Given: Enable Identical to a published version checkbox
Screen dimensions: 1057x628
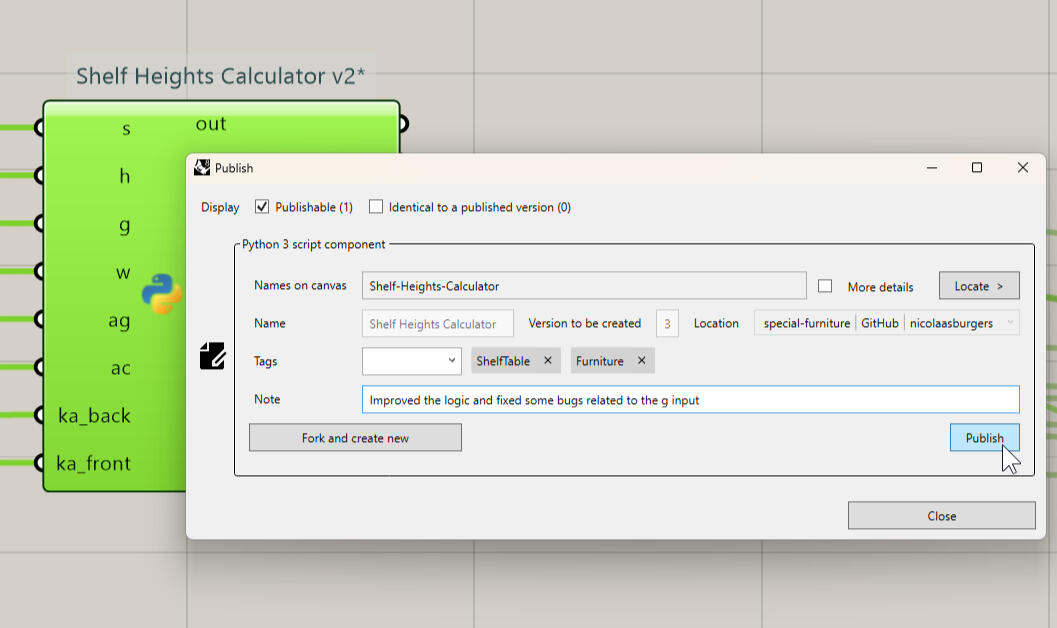Looking at the screenshot, I should 376,207.
